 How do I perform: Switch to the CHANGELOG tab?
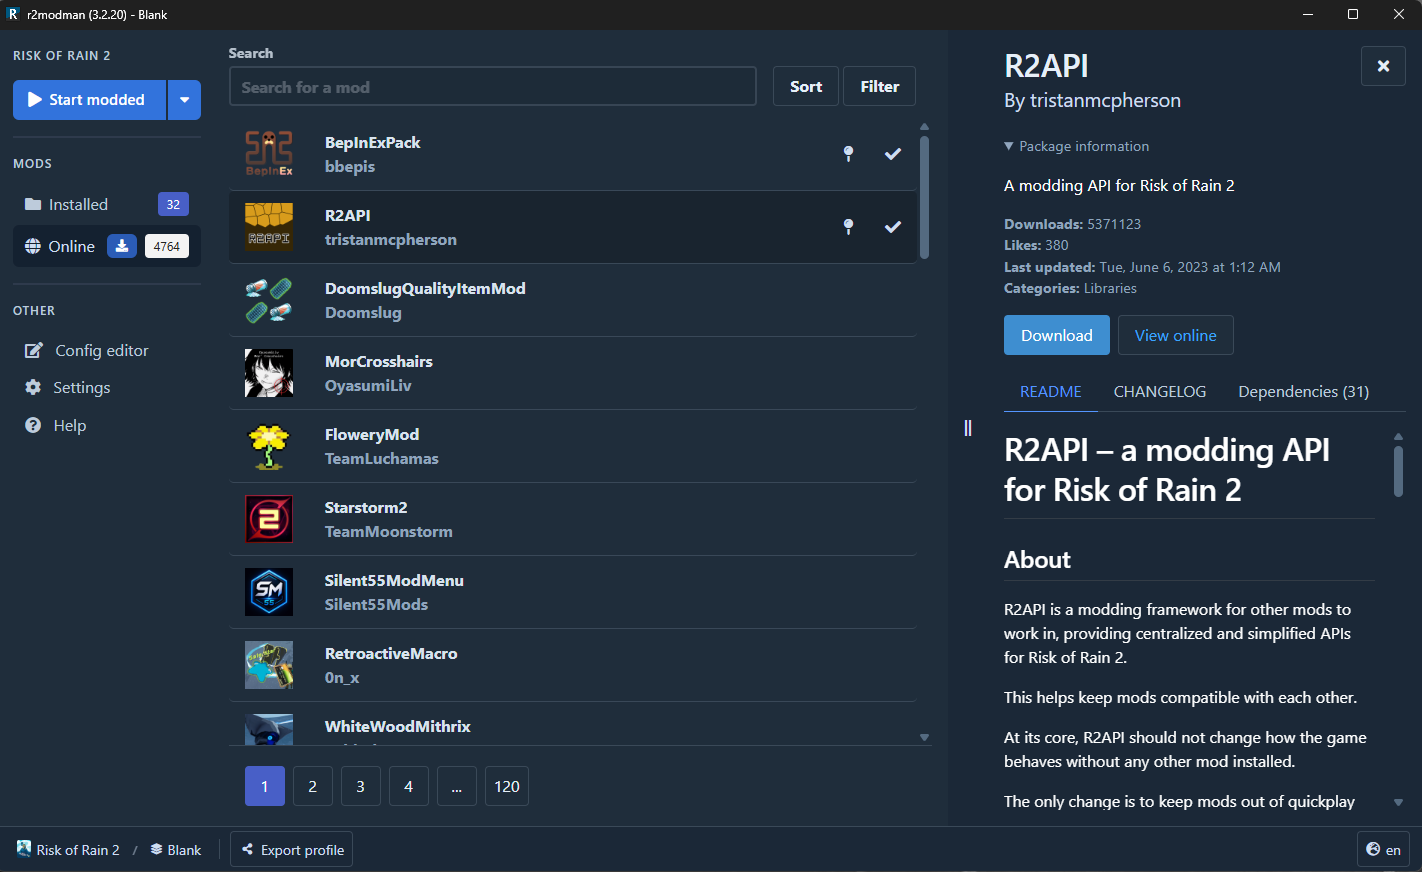coord(1160,392)
